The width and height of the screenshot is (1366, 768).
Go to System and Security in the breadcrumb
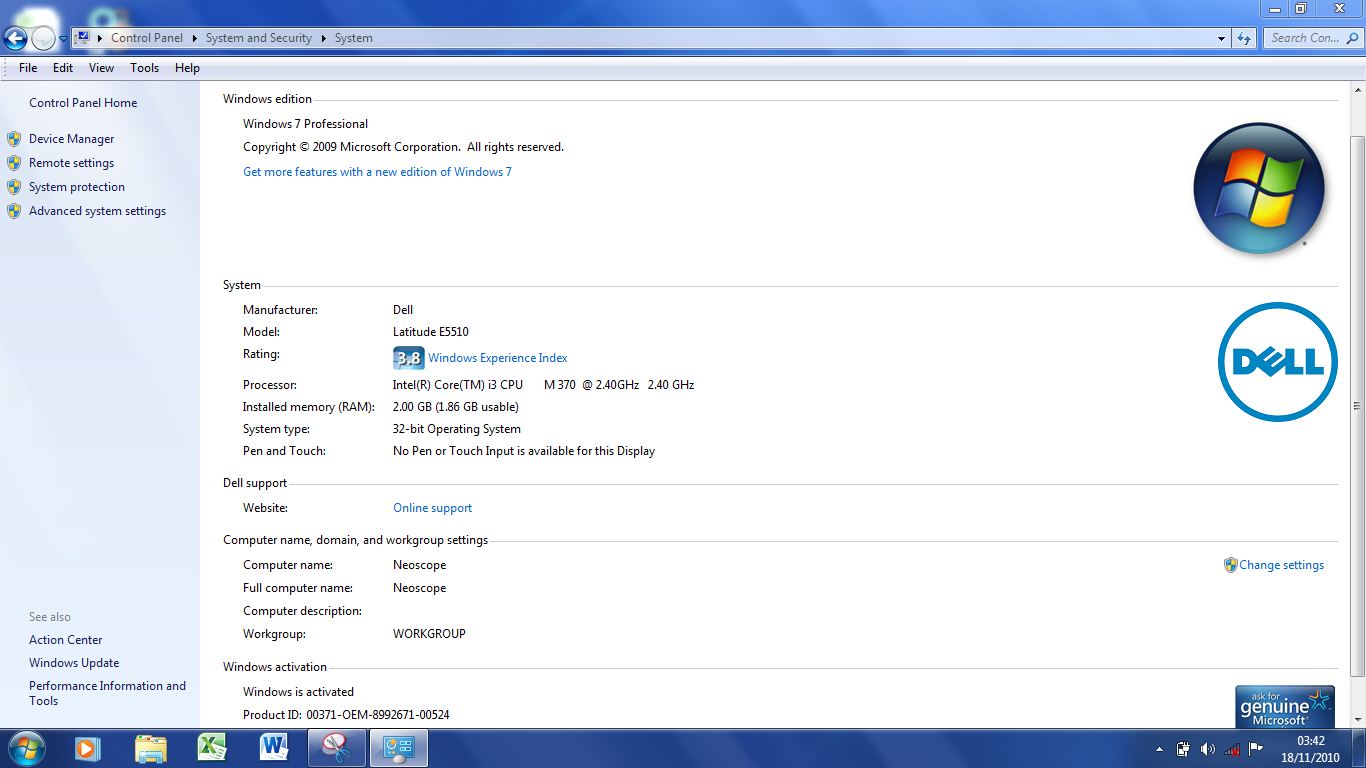[259, 38]
